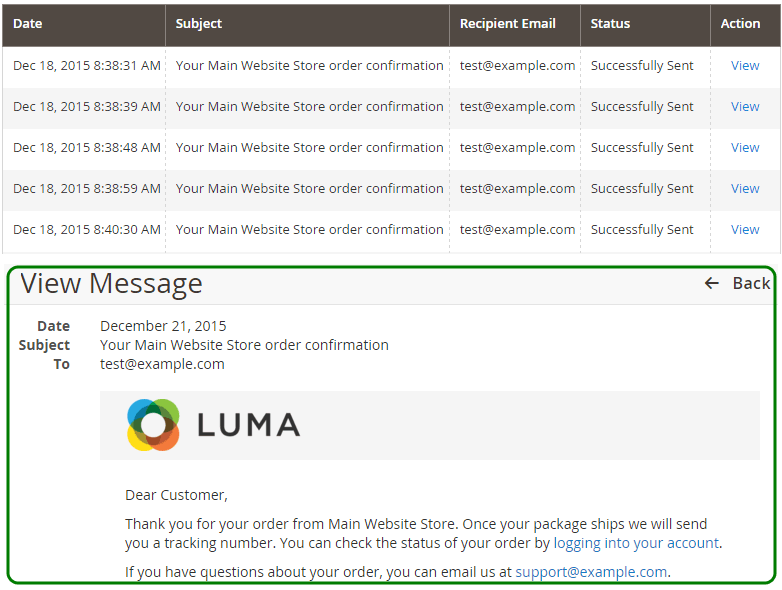View the 8:40:30 AM email message
The image size is (782, 590).
click(x=745, y=229)
